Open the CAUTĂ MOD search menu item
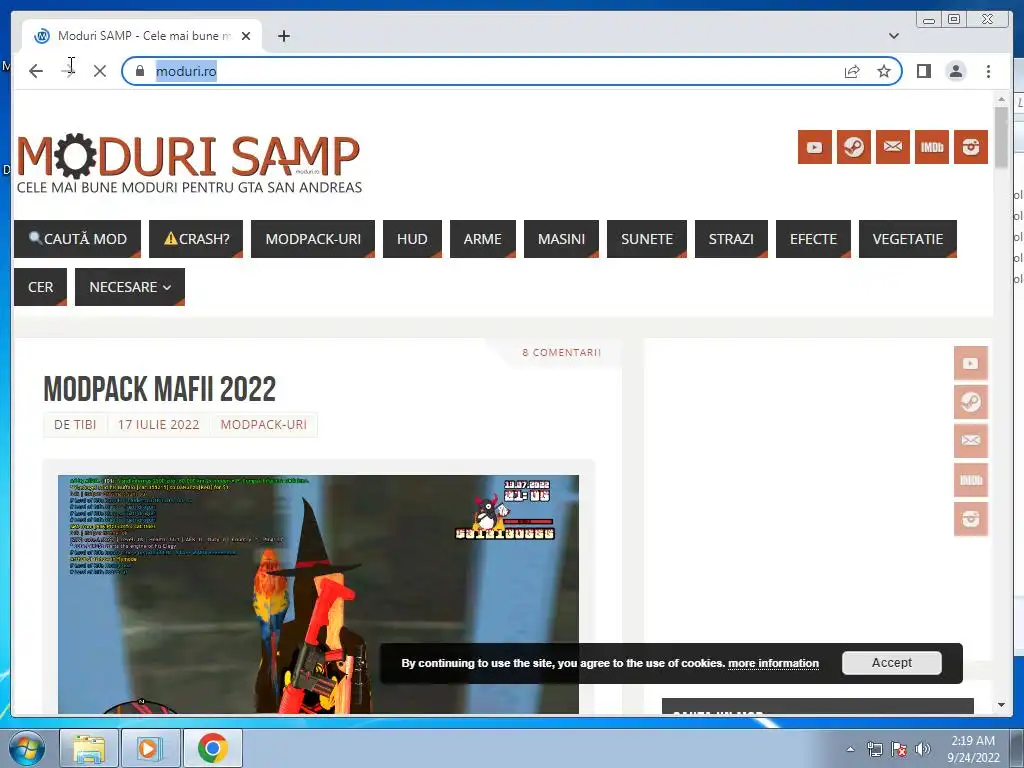This screenshot has width=1024, height=768. (77, 239)
